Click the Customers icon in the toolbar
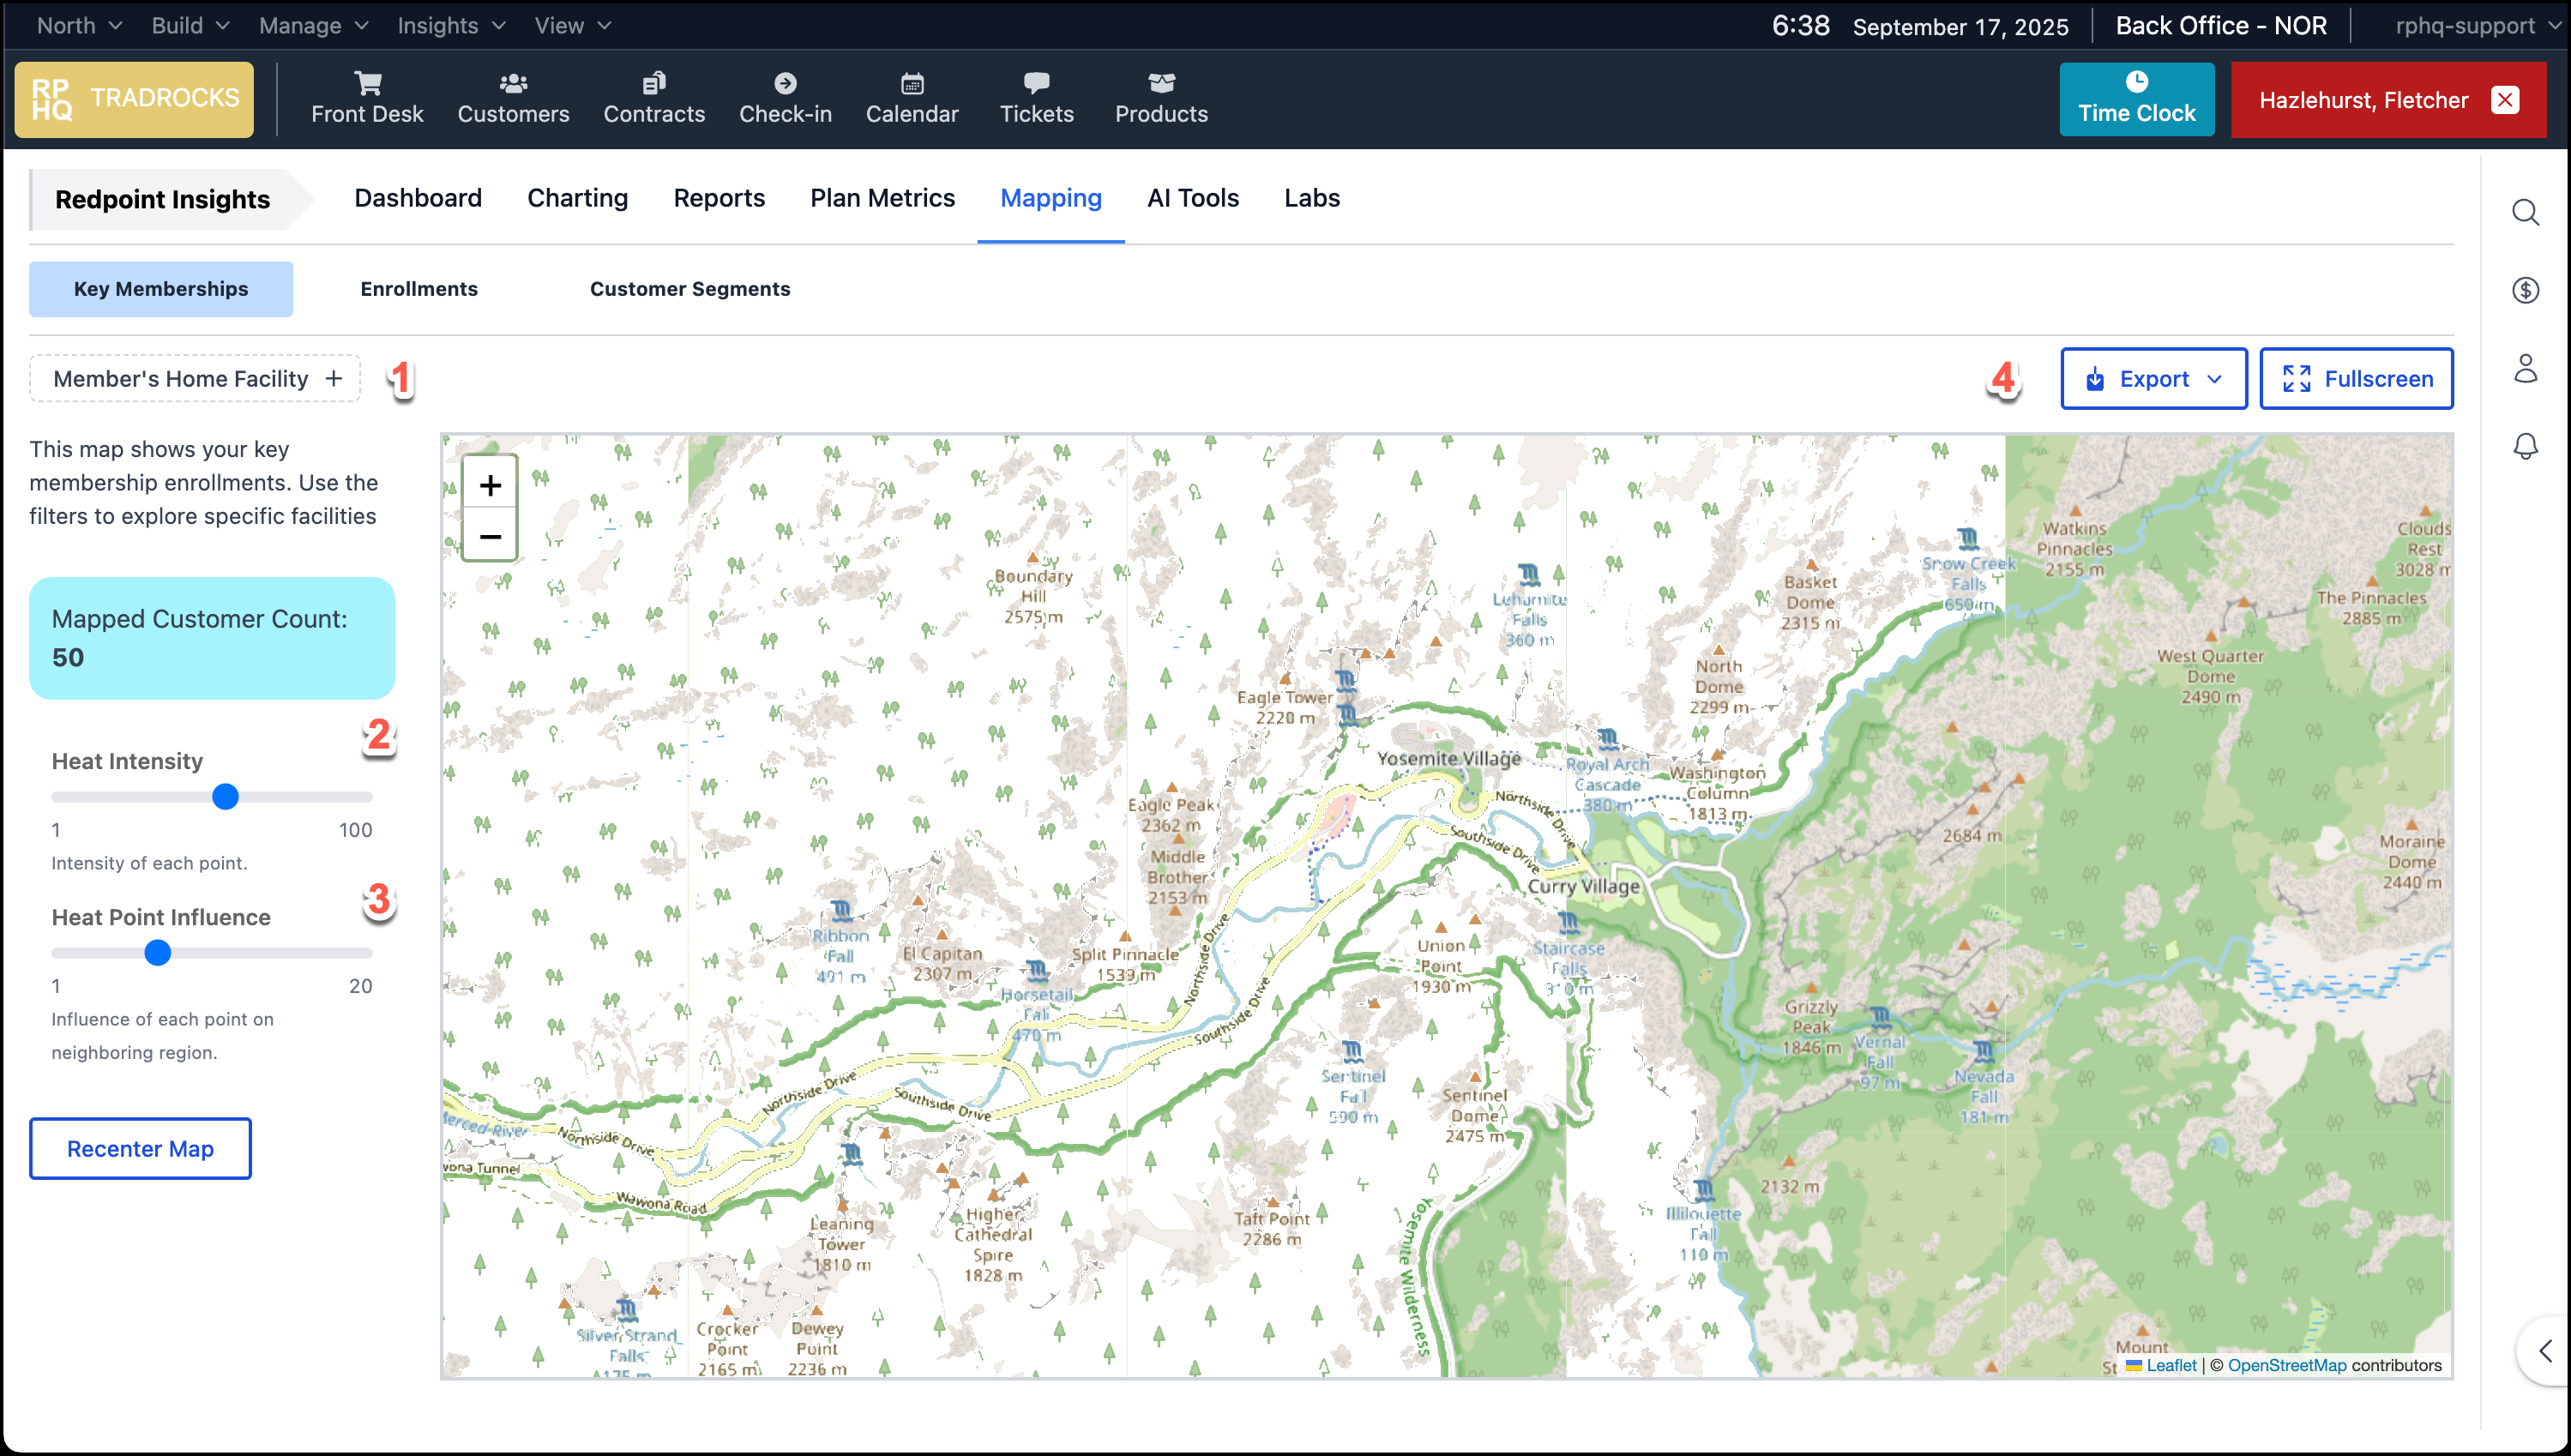This screenshot has height=1456, width=2571. [x=512, y=97]
